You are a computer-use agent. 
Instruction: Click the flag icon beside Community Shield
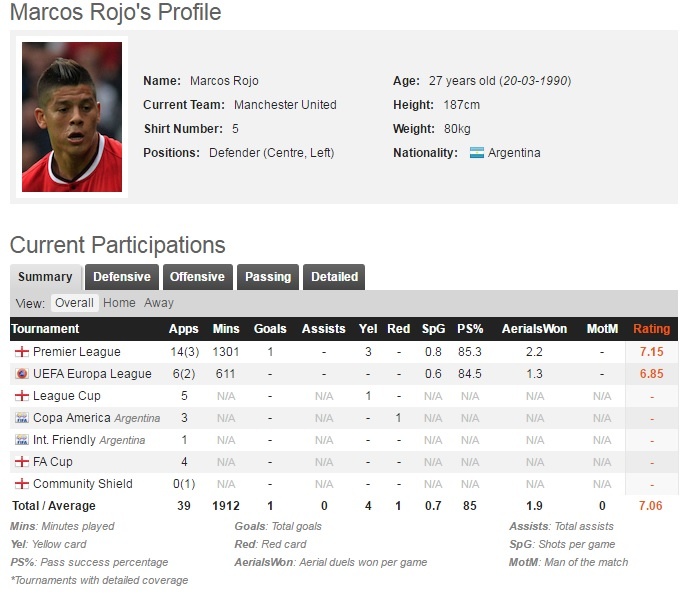point(21,484)
